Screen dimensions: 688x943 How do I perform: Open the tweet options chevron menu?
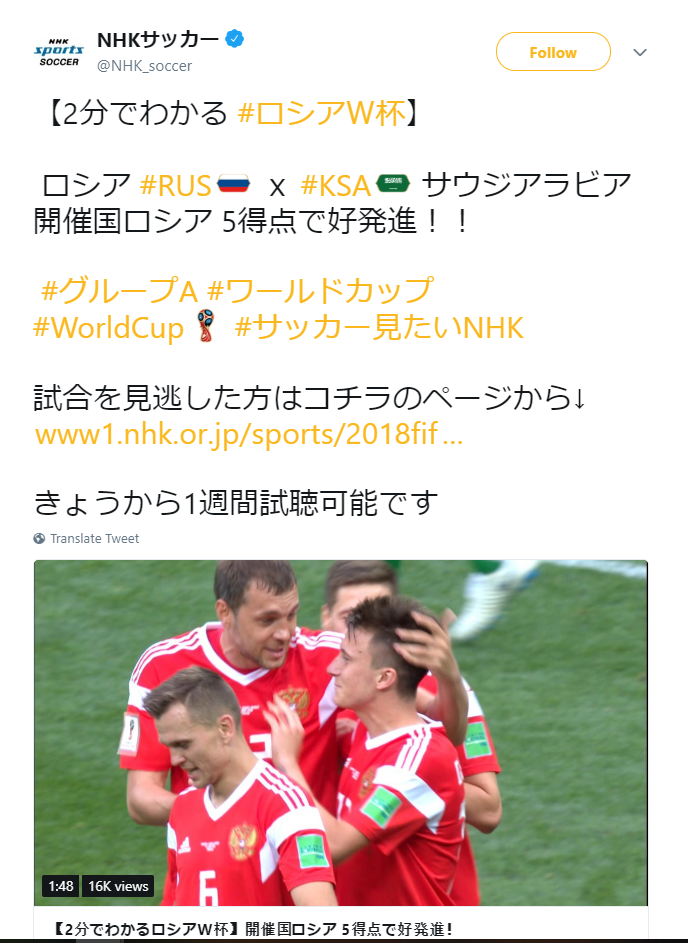(x=640, y=52)
